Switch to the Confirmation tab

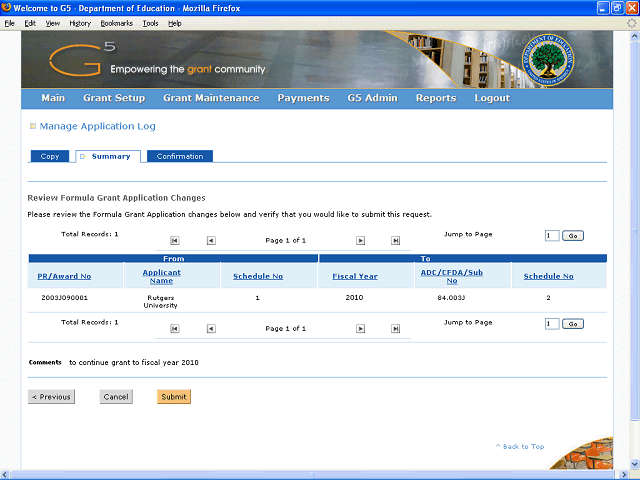[x=180, y=156]
